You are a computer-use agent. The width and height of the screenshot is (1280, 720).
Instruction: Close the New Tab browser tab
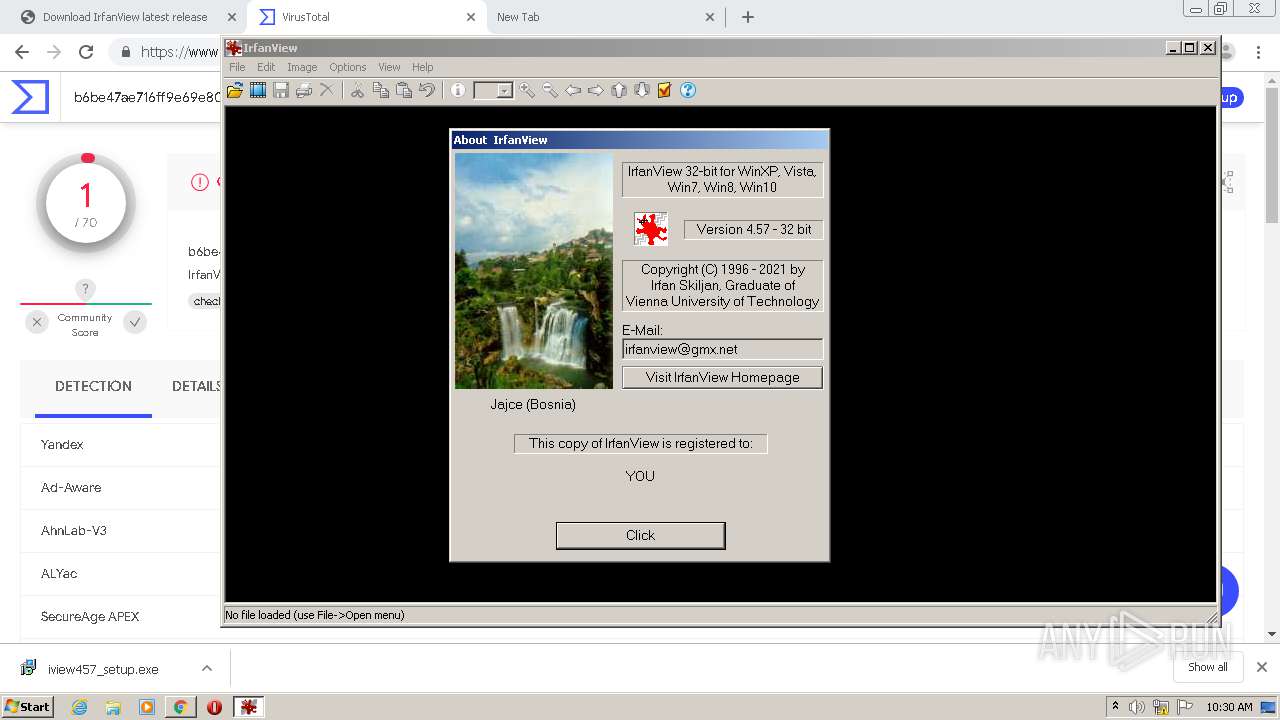click(710, 17)
